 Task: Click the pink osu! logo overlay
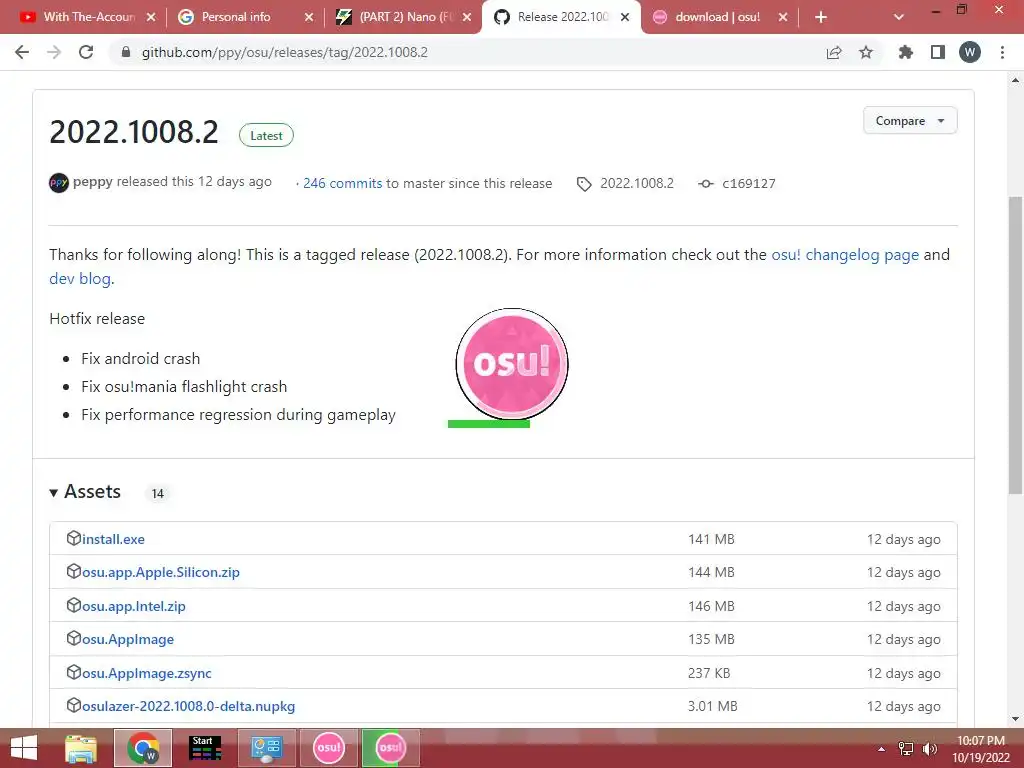tap(512, 364)
